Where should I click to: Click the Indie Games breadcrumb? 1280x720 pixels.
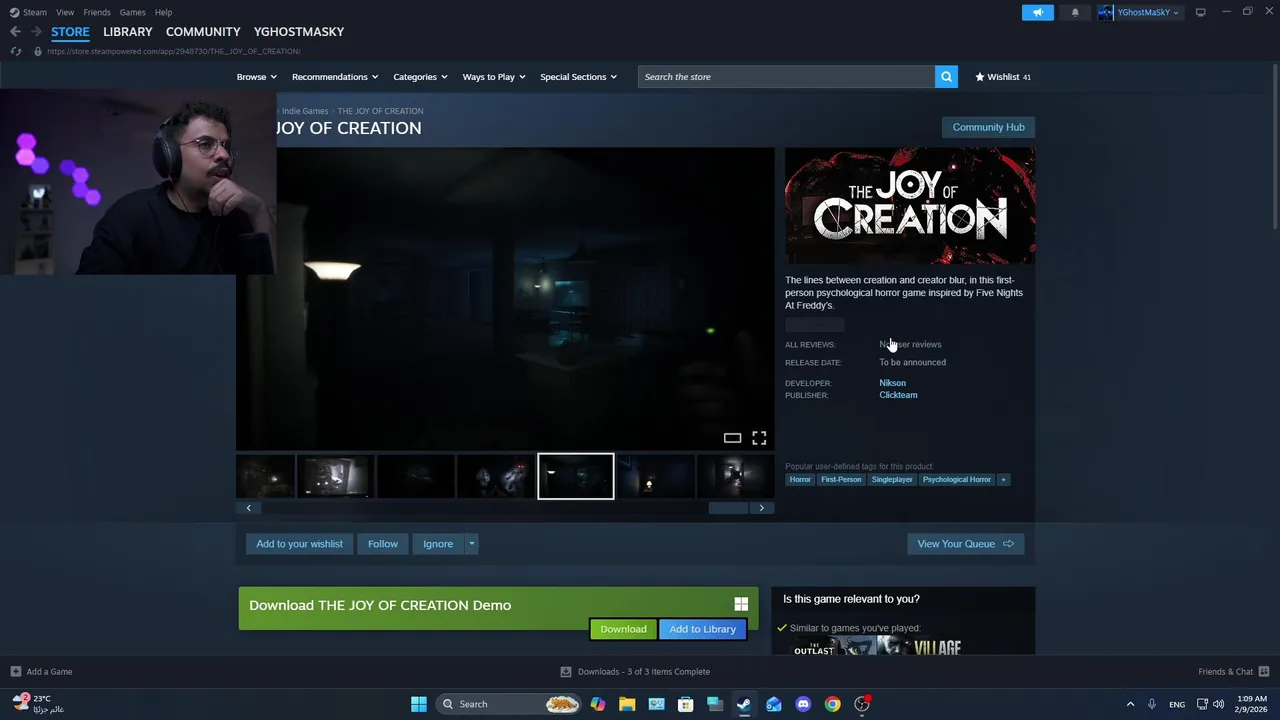pyautogui.click(x=305, y=111)
